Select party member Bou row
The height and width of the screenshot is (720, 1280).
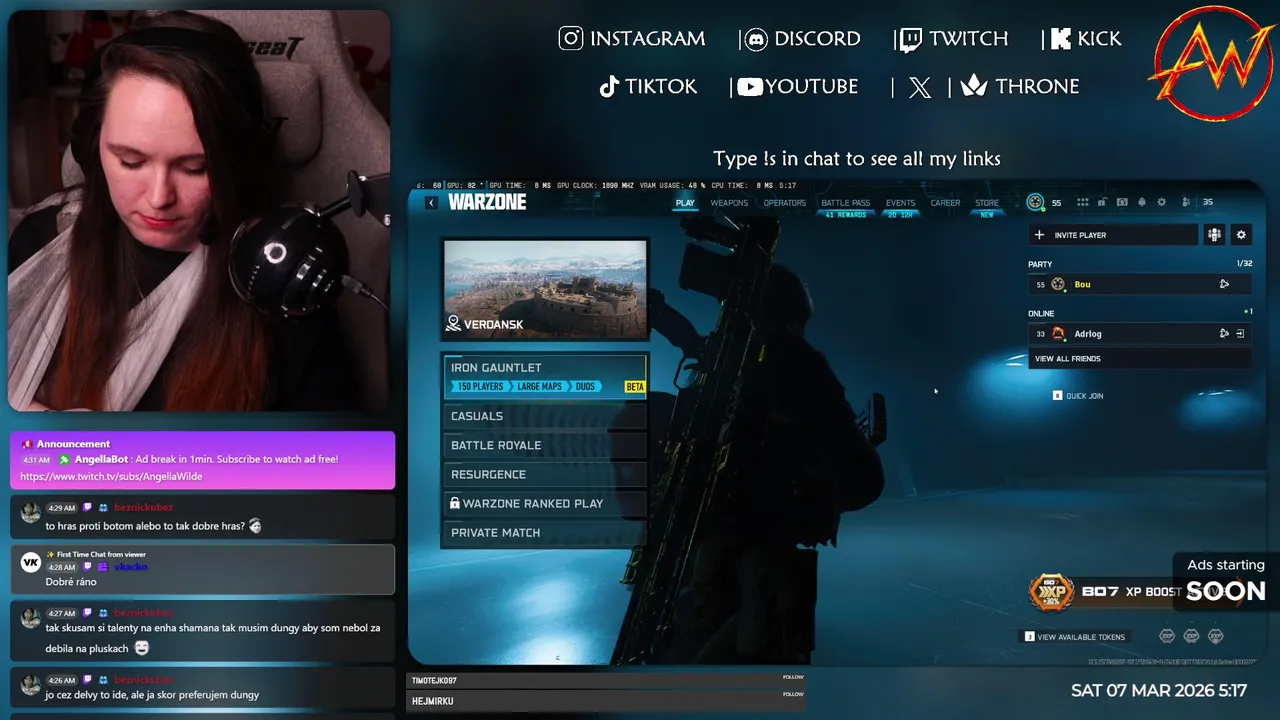1140,284
